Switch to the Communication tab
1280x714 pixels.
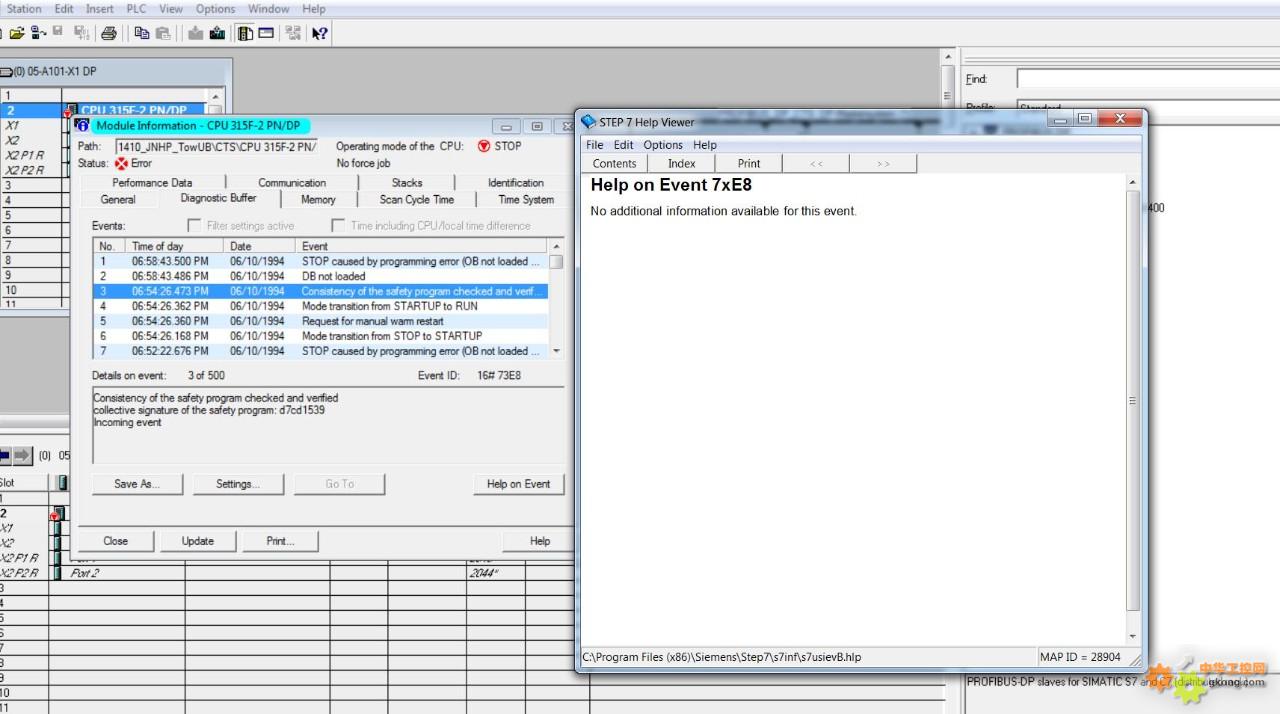(x=292, y=183)
